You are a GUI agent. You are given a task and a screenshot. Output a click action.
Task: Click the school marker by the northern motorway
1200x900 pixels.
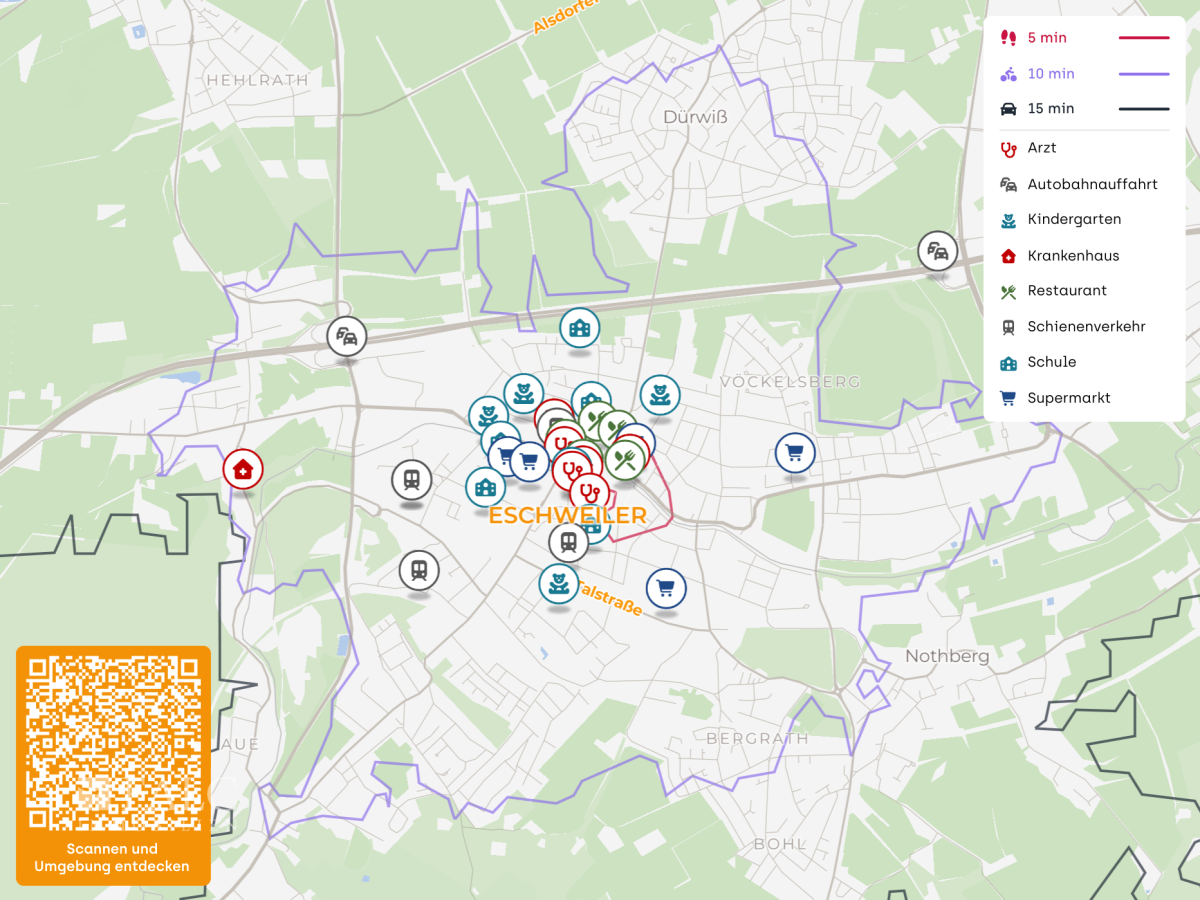[x=579, y=327]
